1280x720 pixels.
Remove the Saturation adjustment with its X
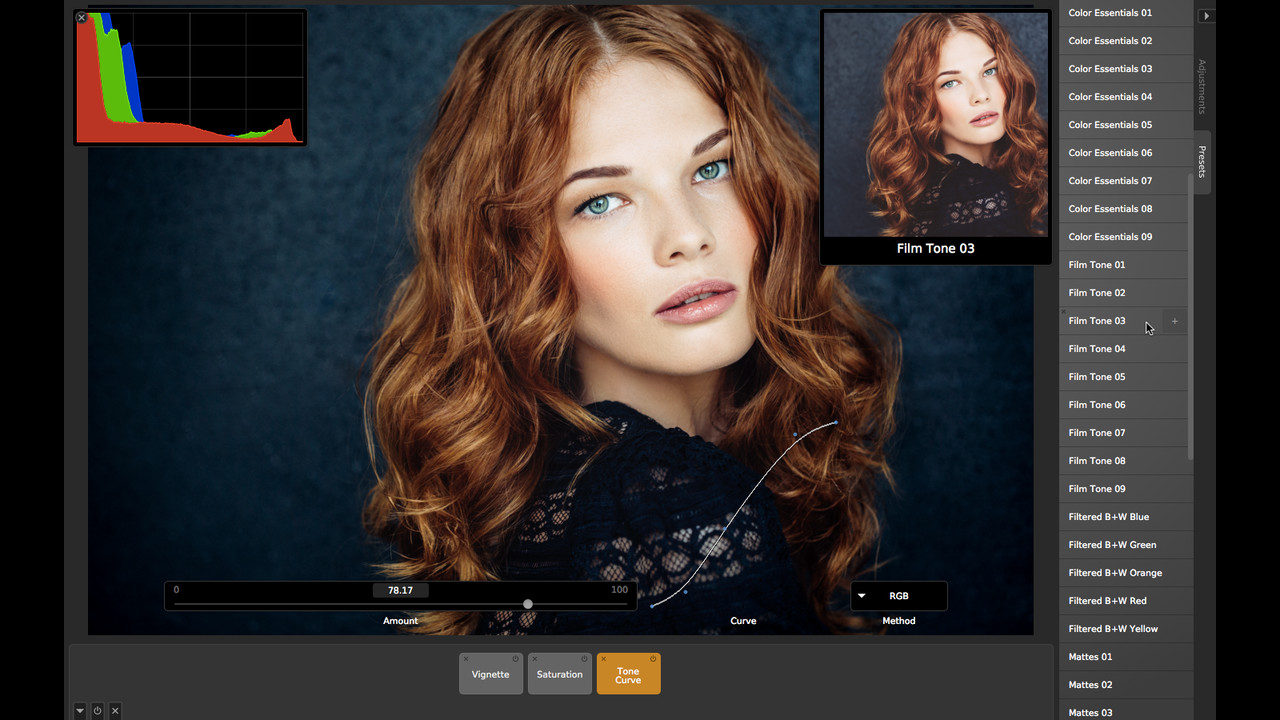click(x=535, y=659)
